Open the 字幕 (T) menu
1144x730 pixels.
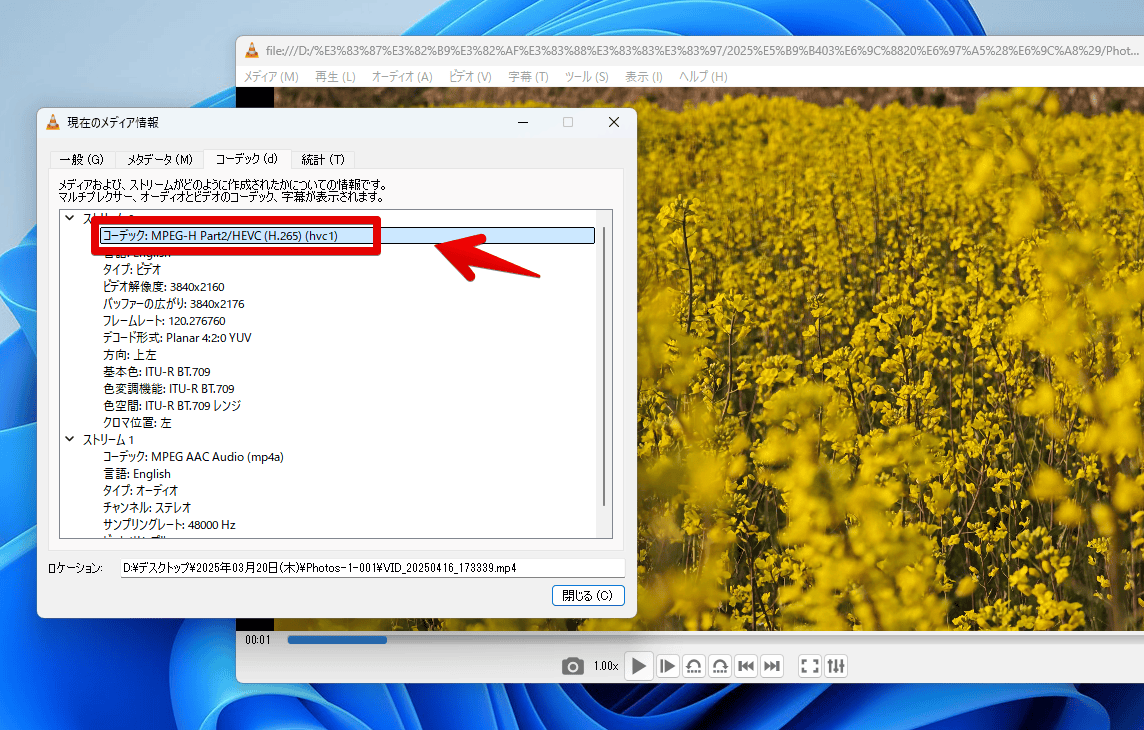click(528, 76)
